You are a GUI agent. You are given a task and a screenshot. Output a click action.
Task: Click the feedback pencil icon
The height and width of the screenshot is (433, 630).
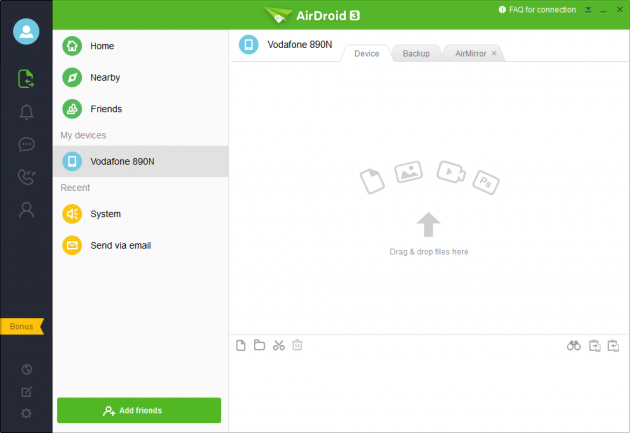(x=27, y=392)
